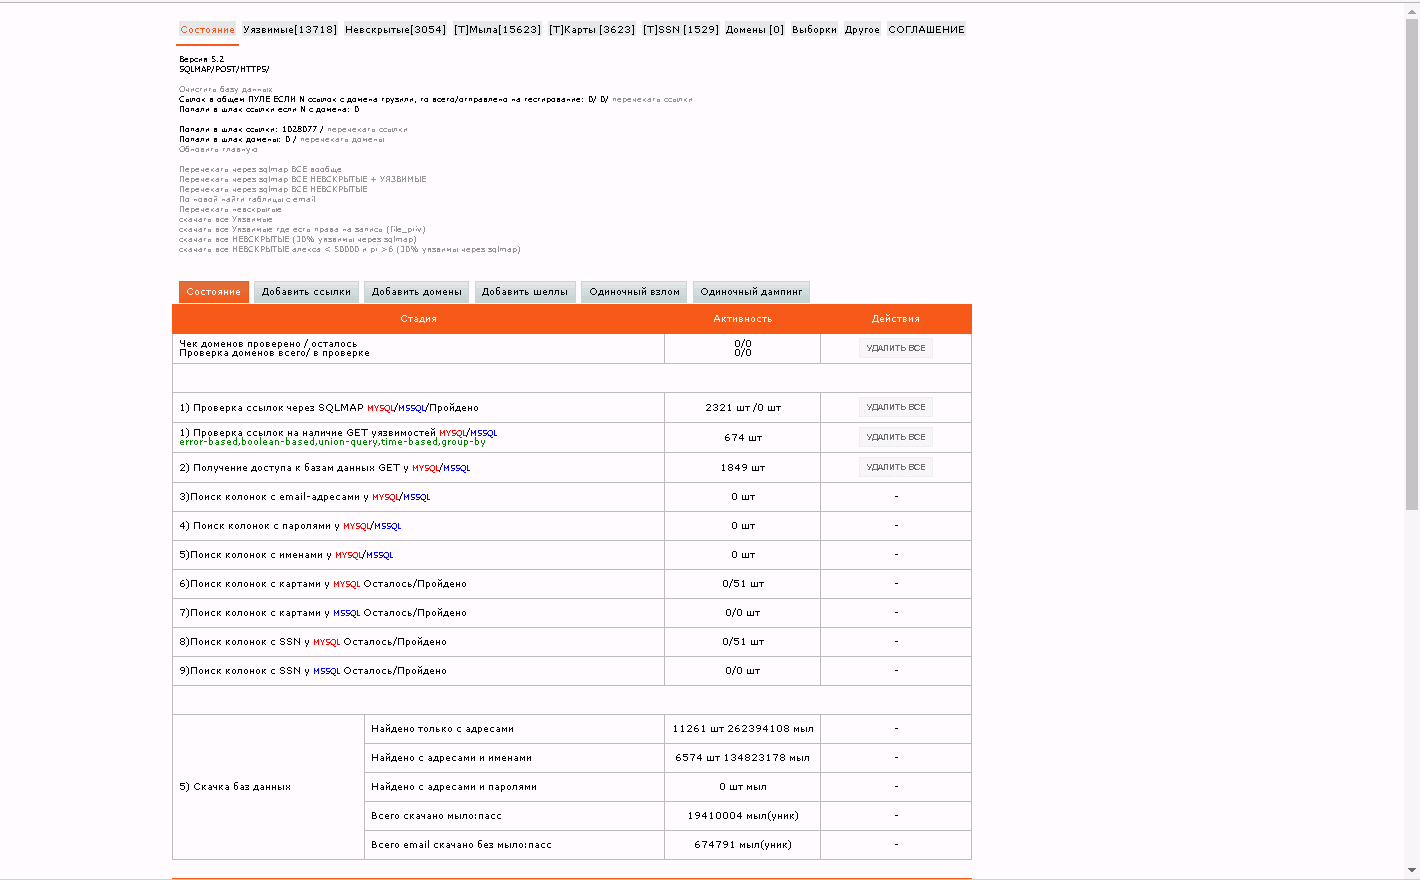This screenshot has width=1420, height=880.
Task: Open the 'Добавить шеллы' sub-tab
Action: pyautogui.click(x=525, y=292)
